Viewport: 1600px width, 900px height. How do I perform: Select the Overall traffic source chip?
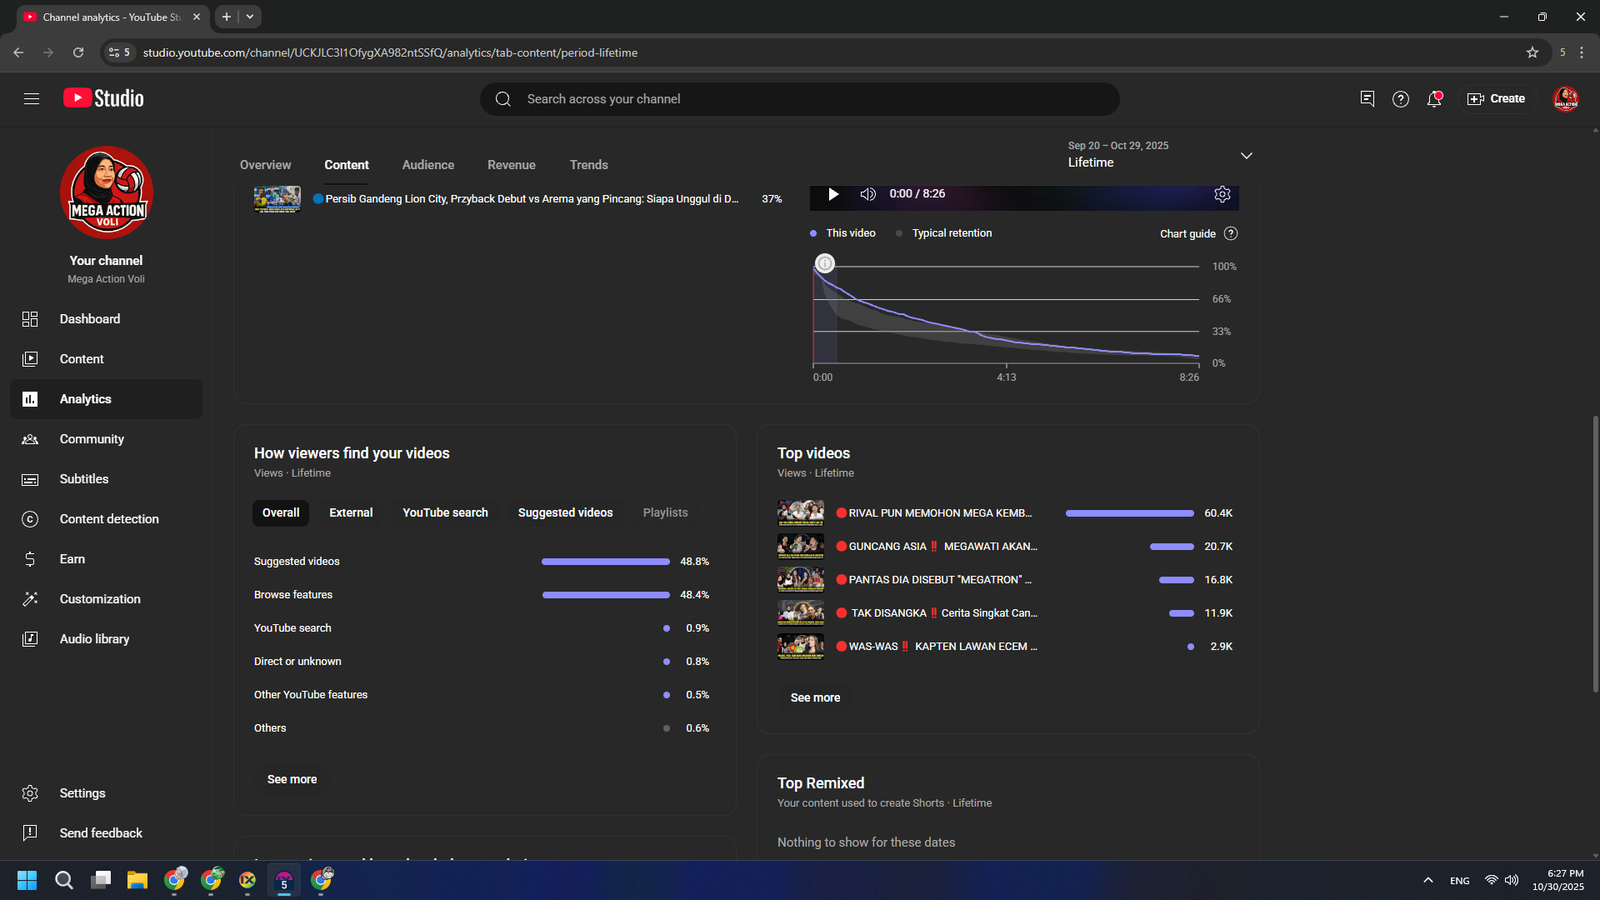pyautogui.click(x=281, y=513)
